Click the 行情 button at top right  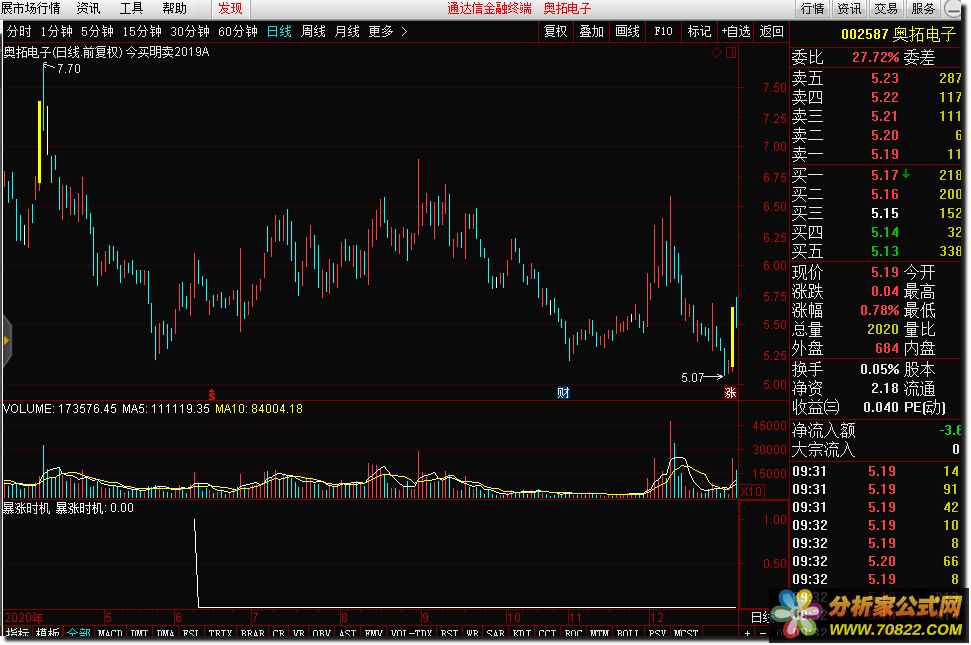pyautogui.click(x=812, y=9)
